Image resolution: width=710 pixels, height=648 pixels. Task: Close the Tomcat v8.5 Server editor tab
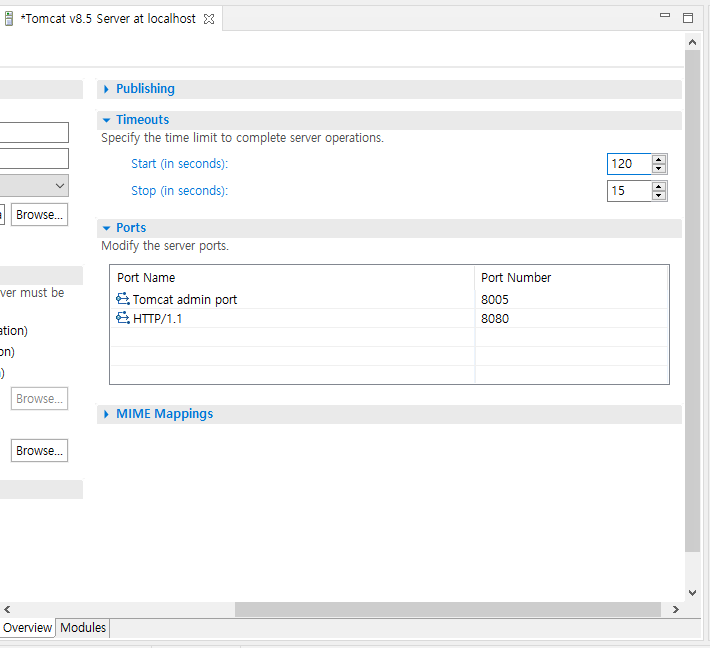tap(209, 19)
